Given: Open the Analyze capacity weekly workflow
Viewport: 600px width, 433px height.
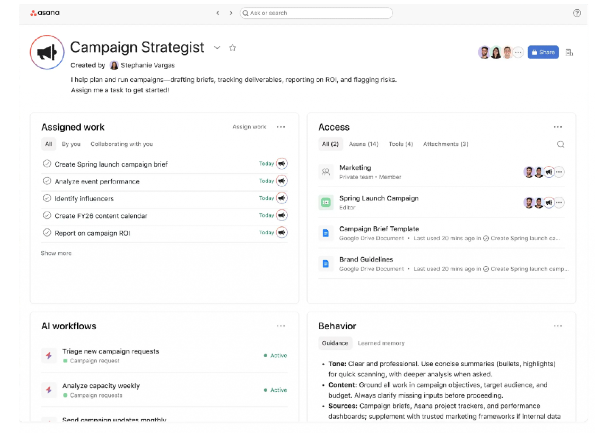Looking at the screenshot, I should click(x=101, y=386).
